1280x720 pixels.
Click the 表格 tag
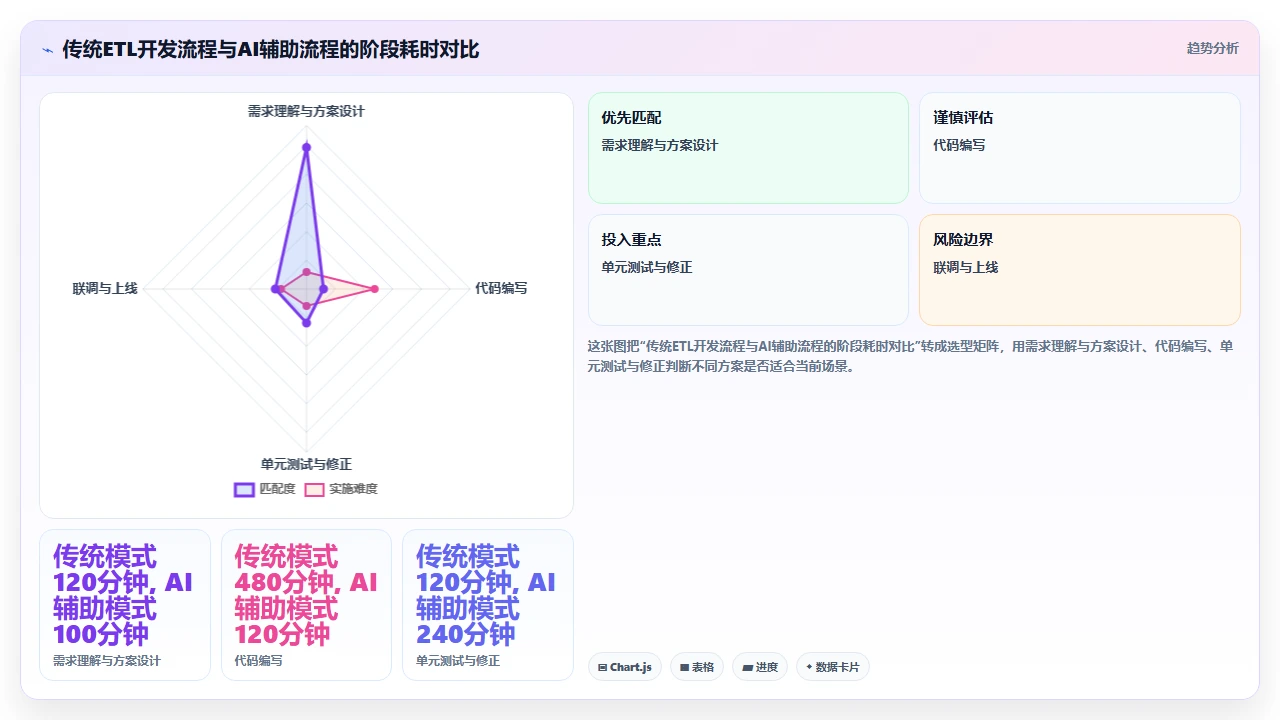coord(697,667)
